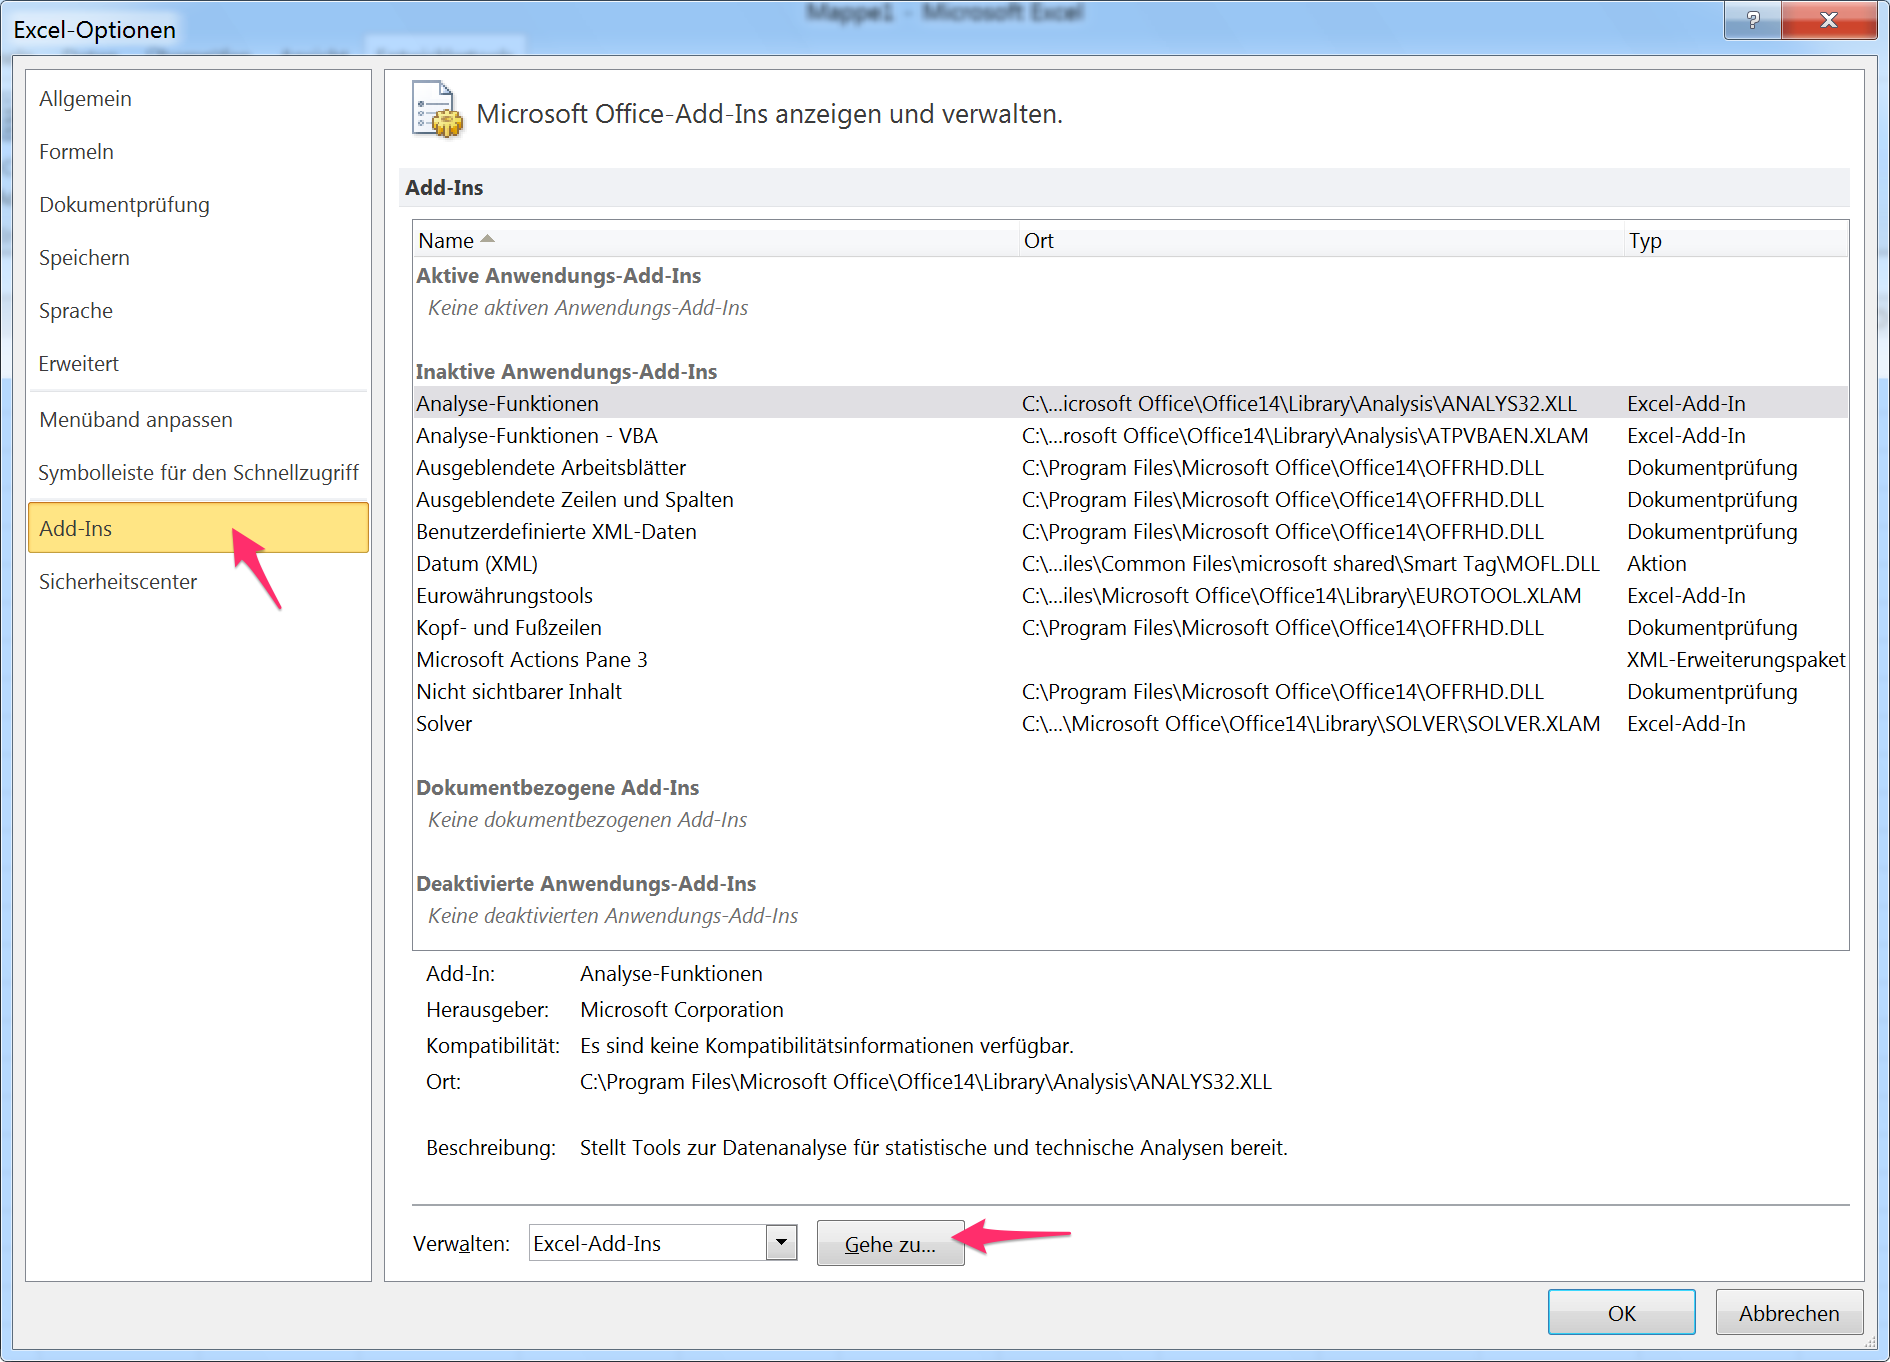
Task: Select the Eurowährungstools add-in entry
Action: coord(504,595)
